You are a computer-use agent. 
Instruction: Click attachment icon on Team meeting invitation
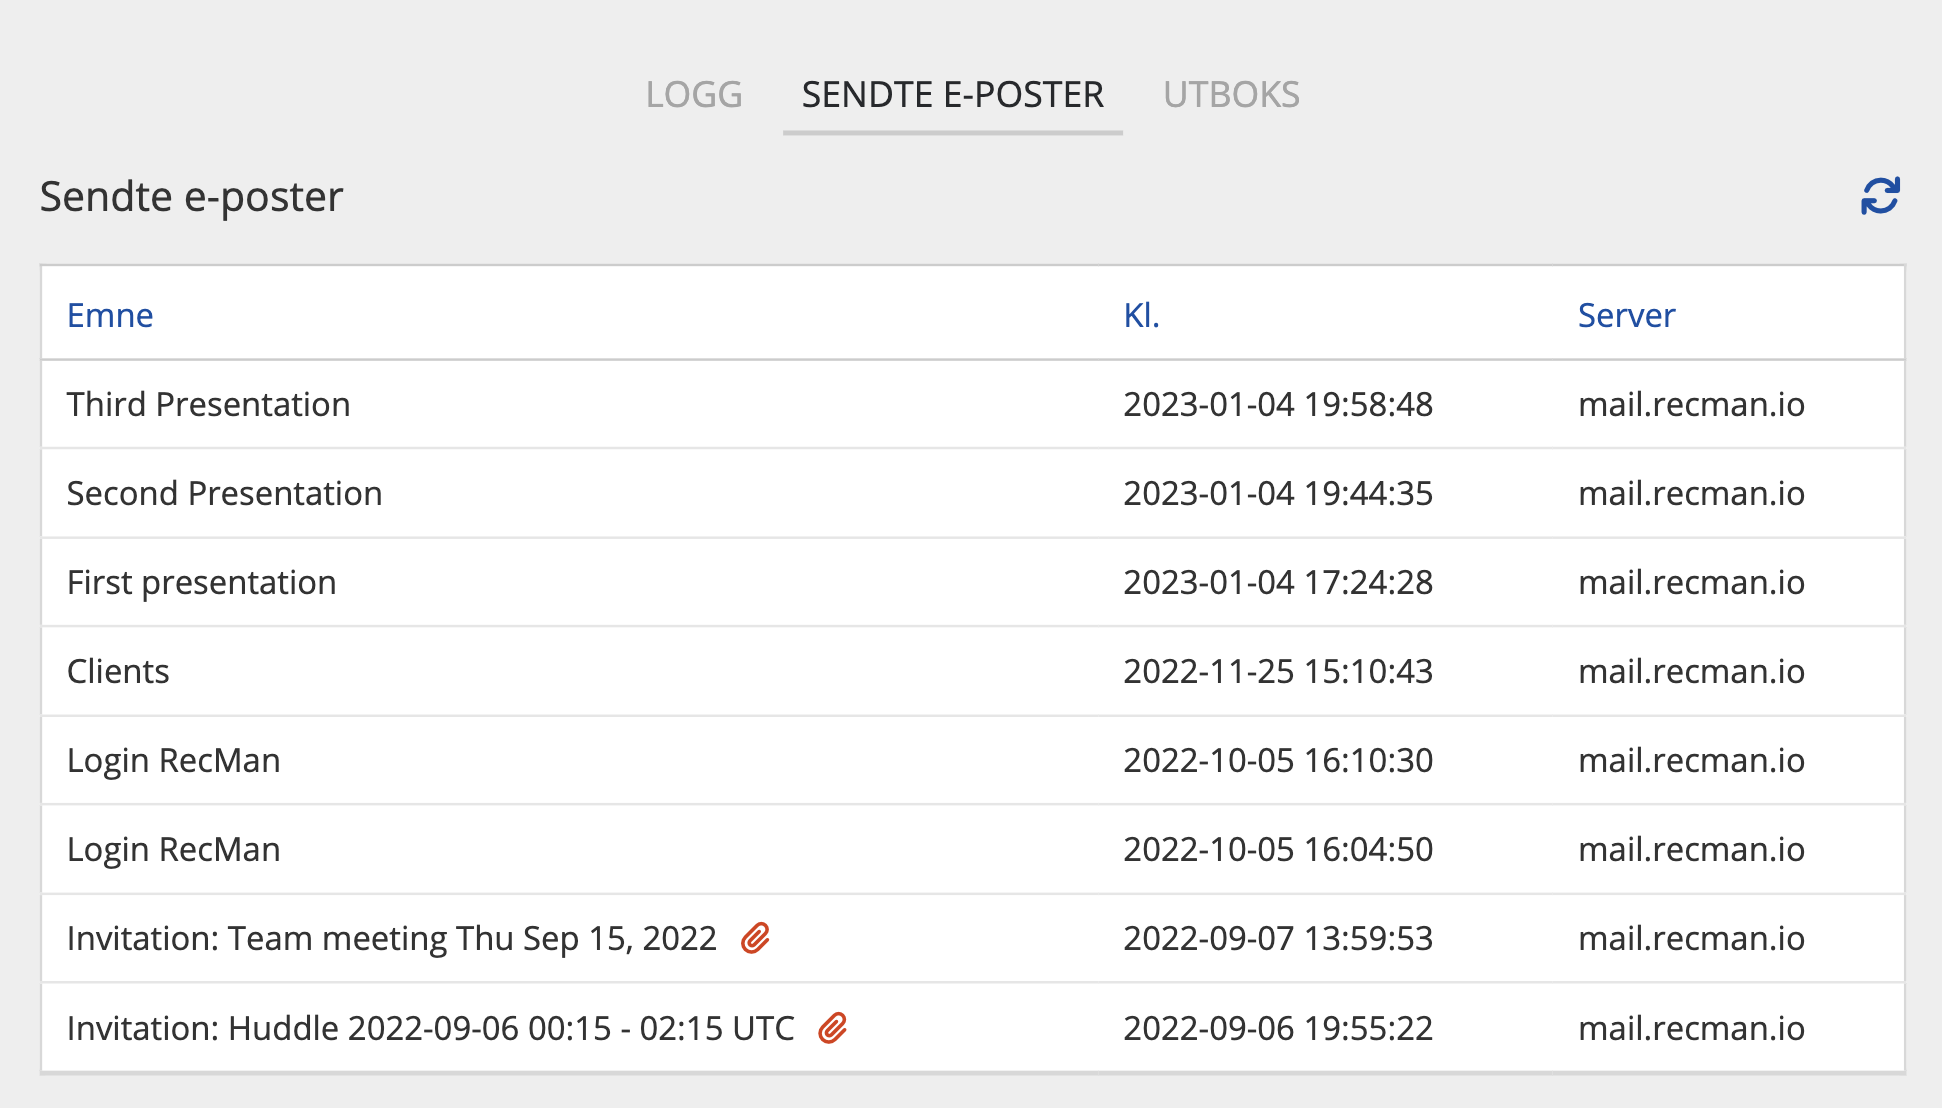pyautogui.click(x=755, y=938)
